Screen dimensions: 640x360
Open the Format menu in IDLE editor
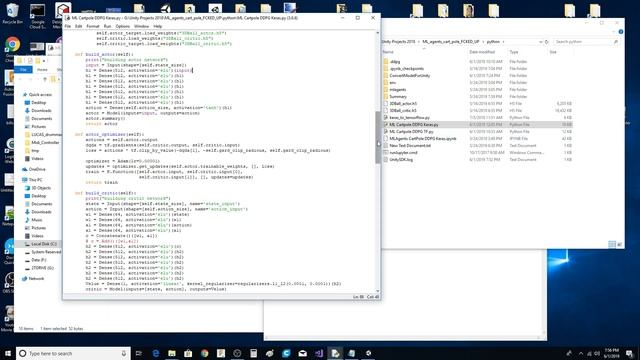tap(93, 26)
